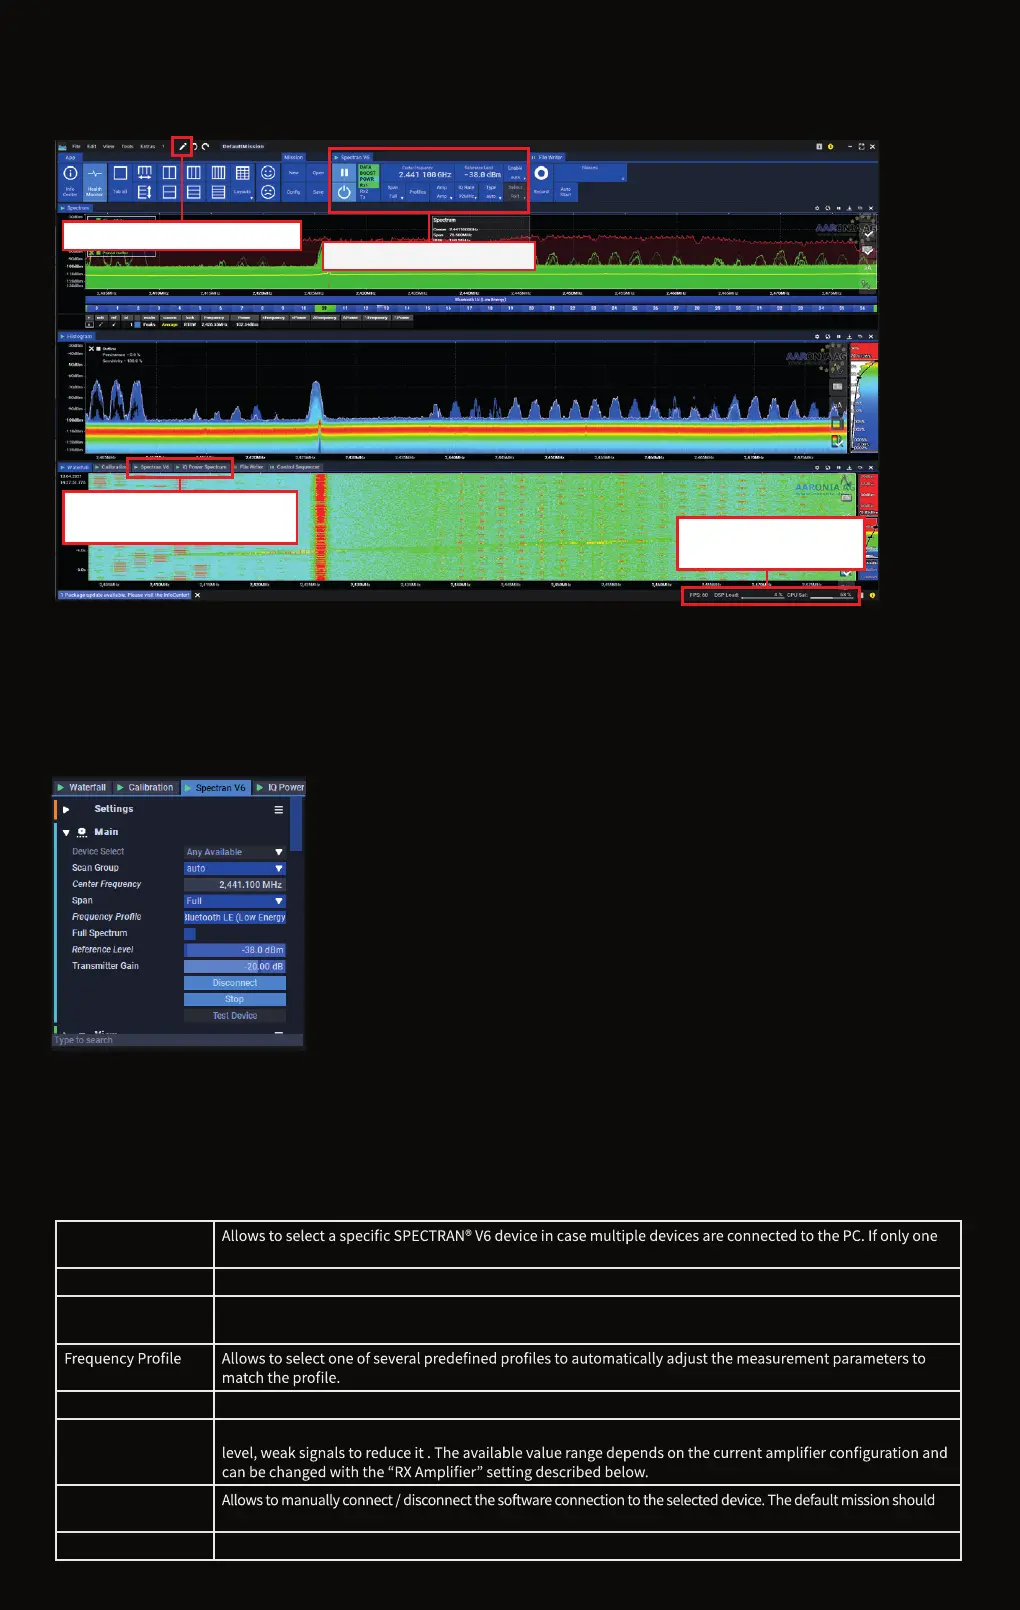Click the mission Config button
This screenshot has height=1610, width=1020.
(294, 191)
